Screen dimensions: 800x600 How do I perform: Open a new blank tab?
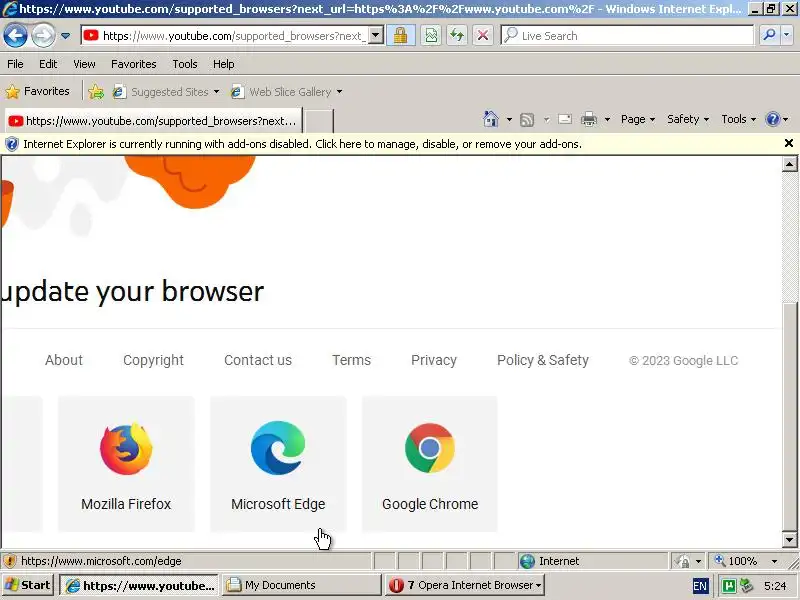click(x=319, y=121)
